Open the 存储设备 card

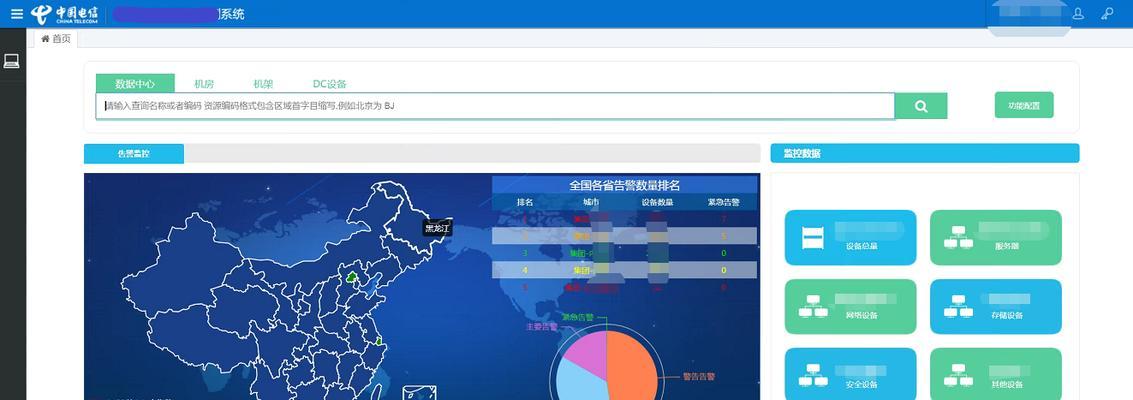[996, 307]
